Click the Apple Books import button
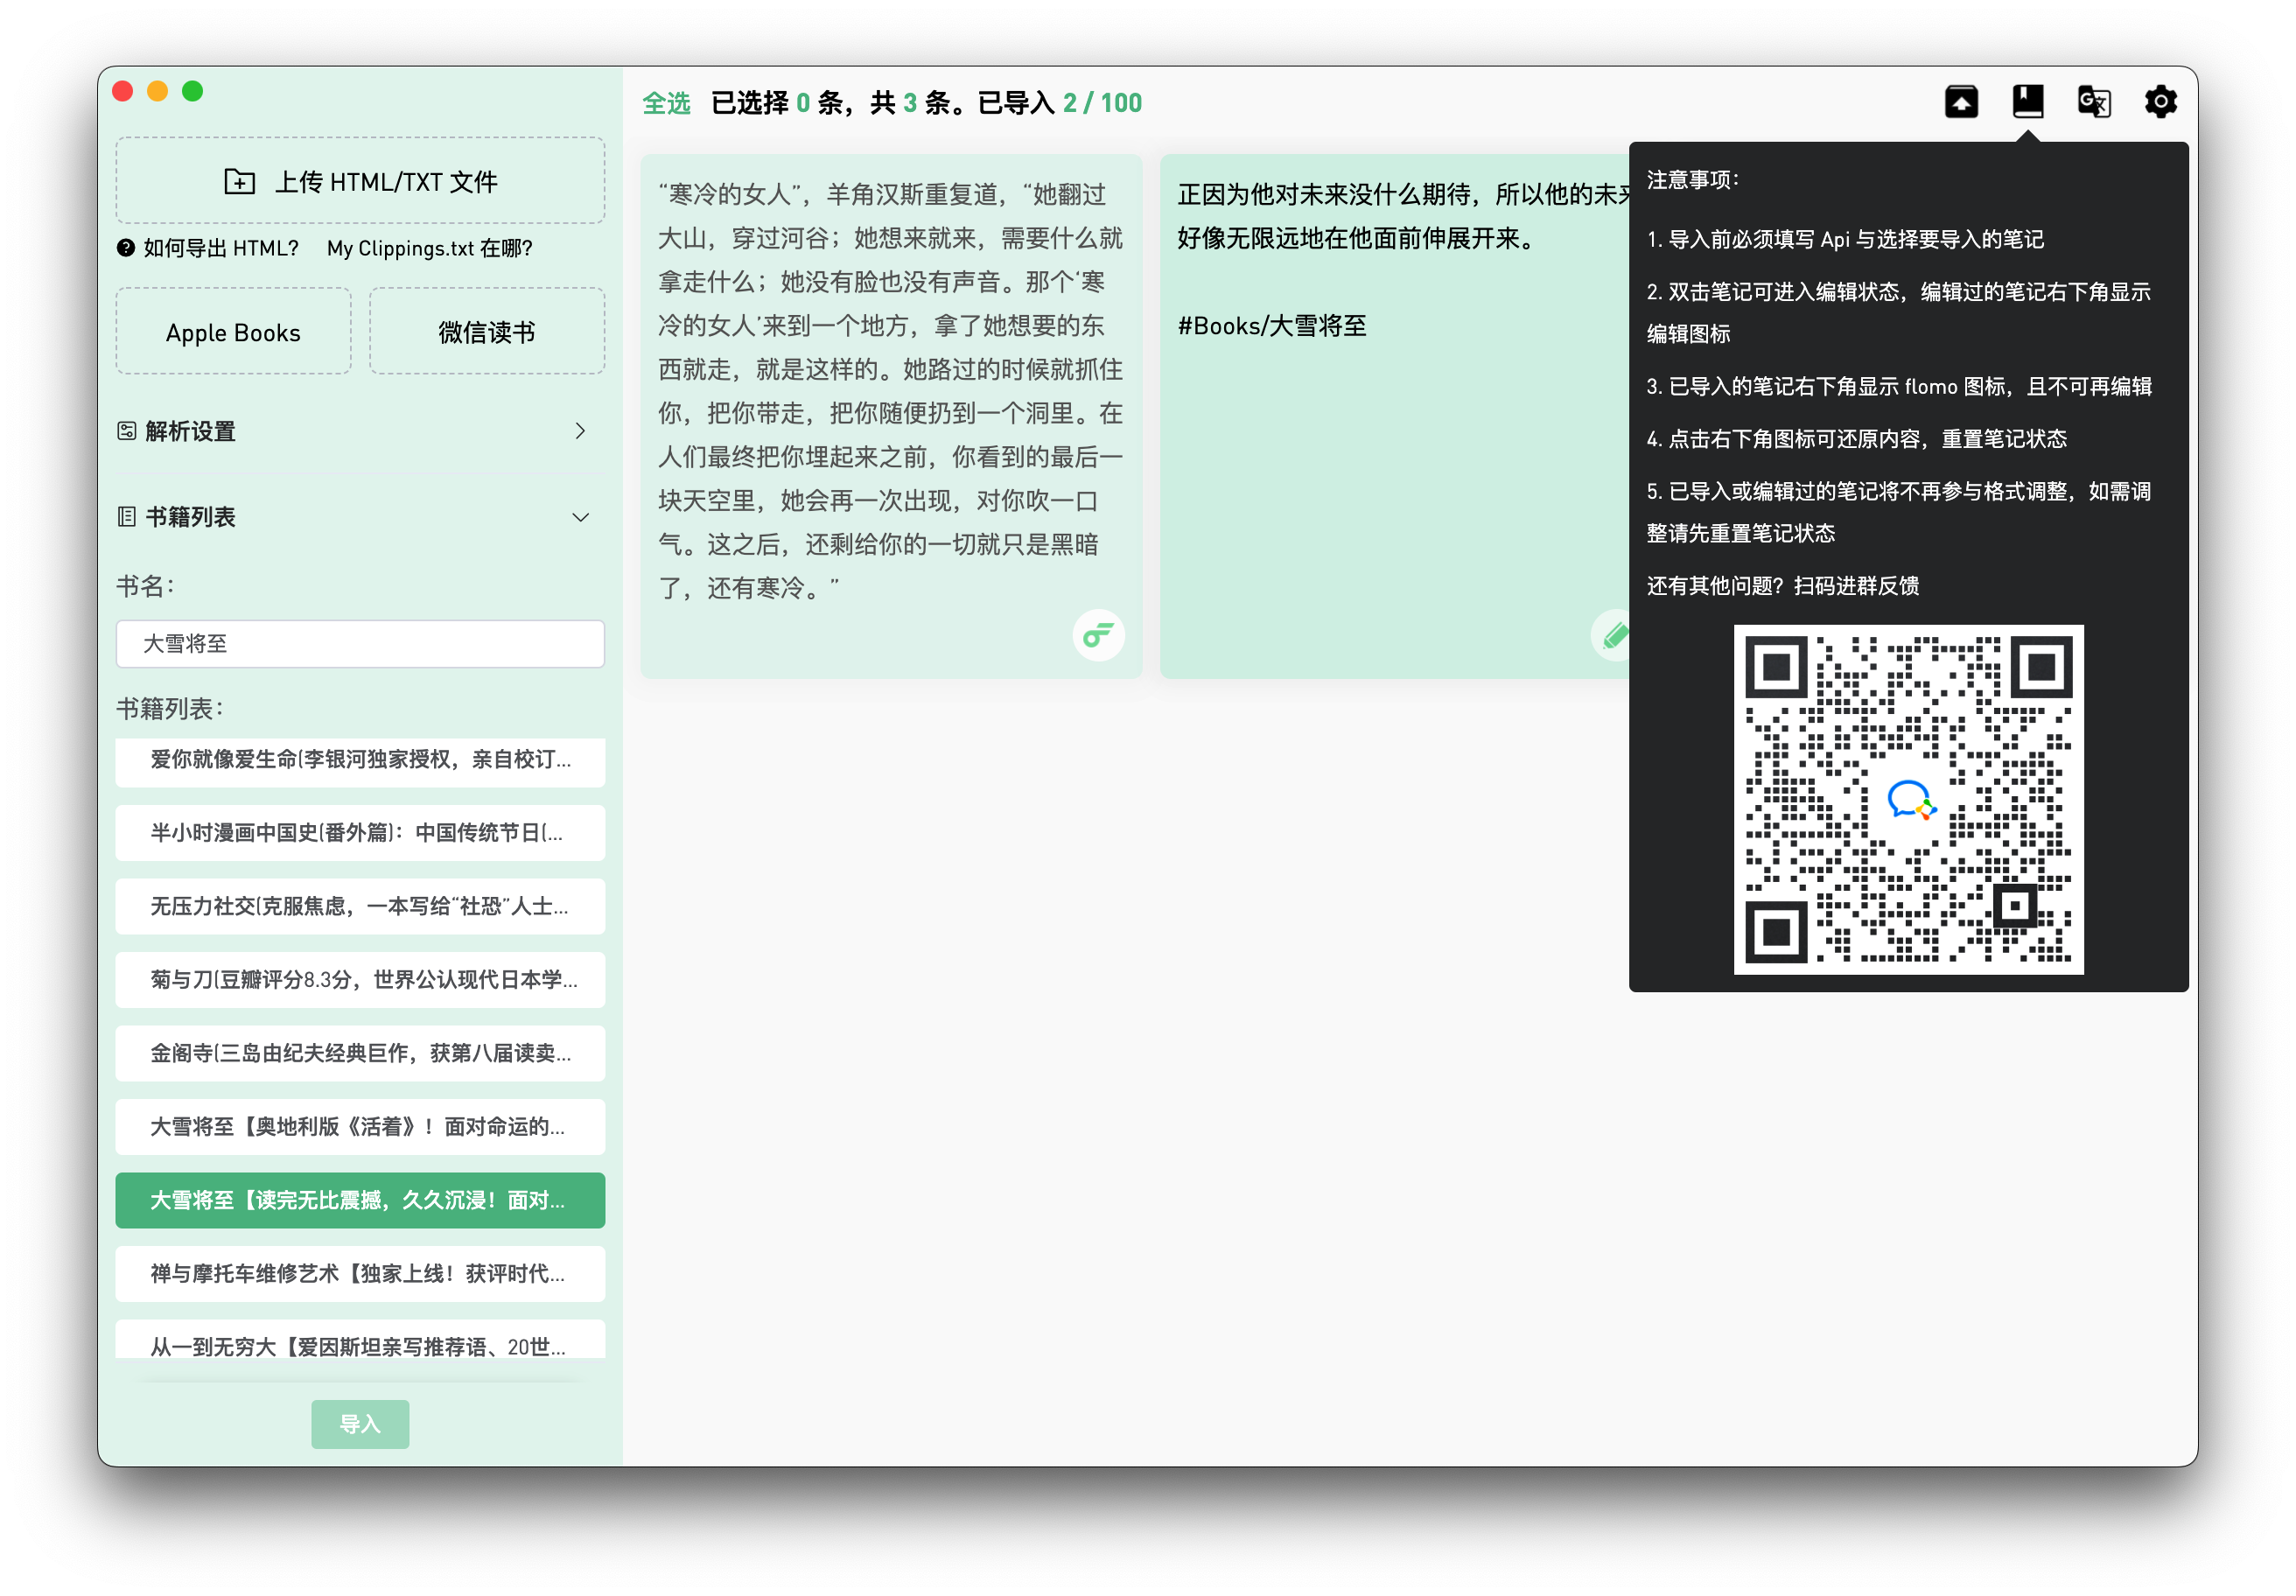2296x1596 pixels. 233,332
